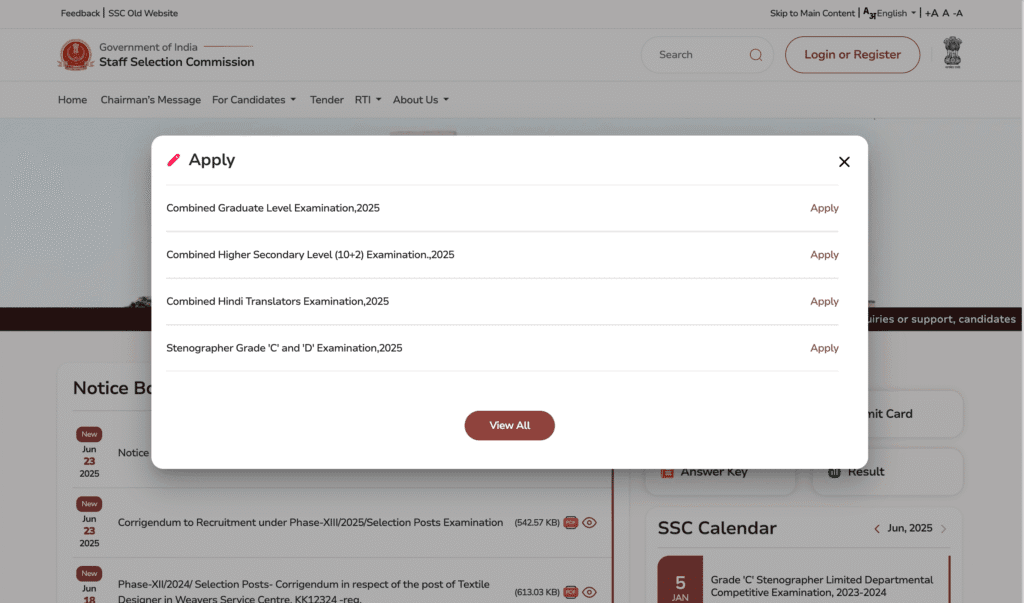The height and width of the screenshot is (603, 1024).
Task: Apply for Combined Higher Secondary Level Examination
Action: (824, 255)
